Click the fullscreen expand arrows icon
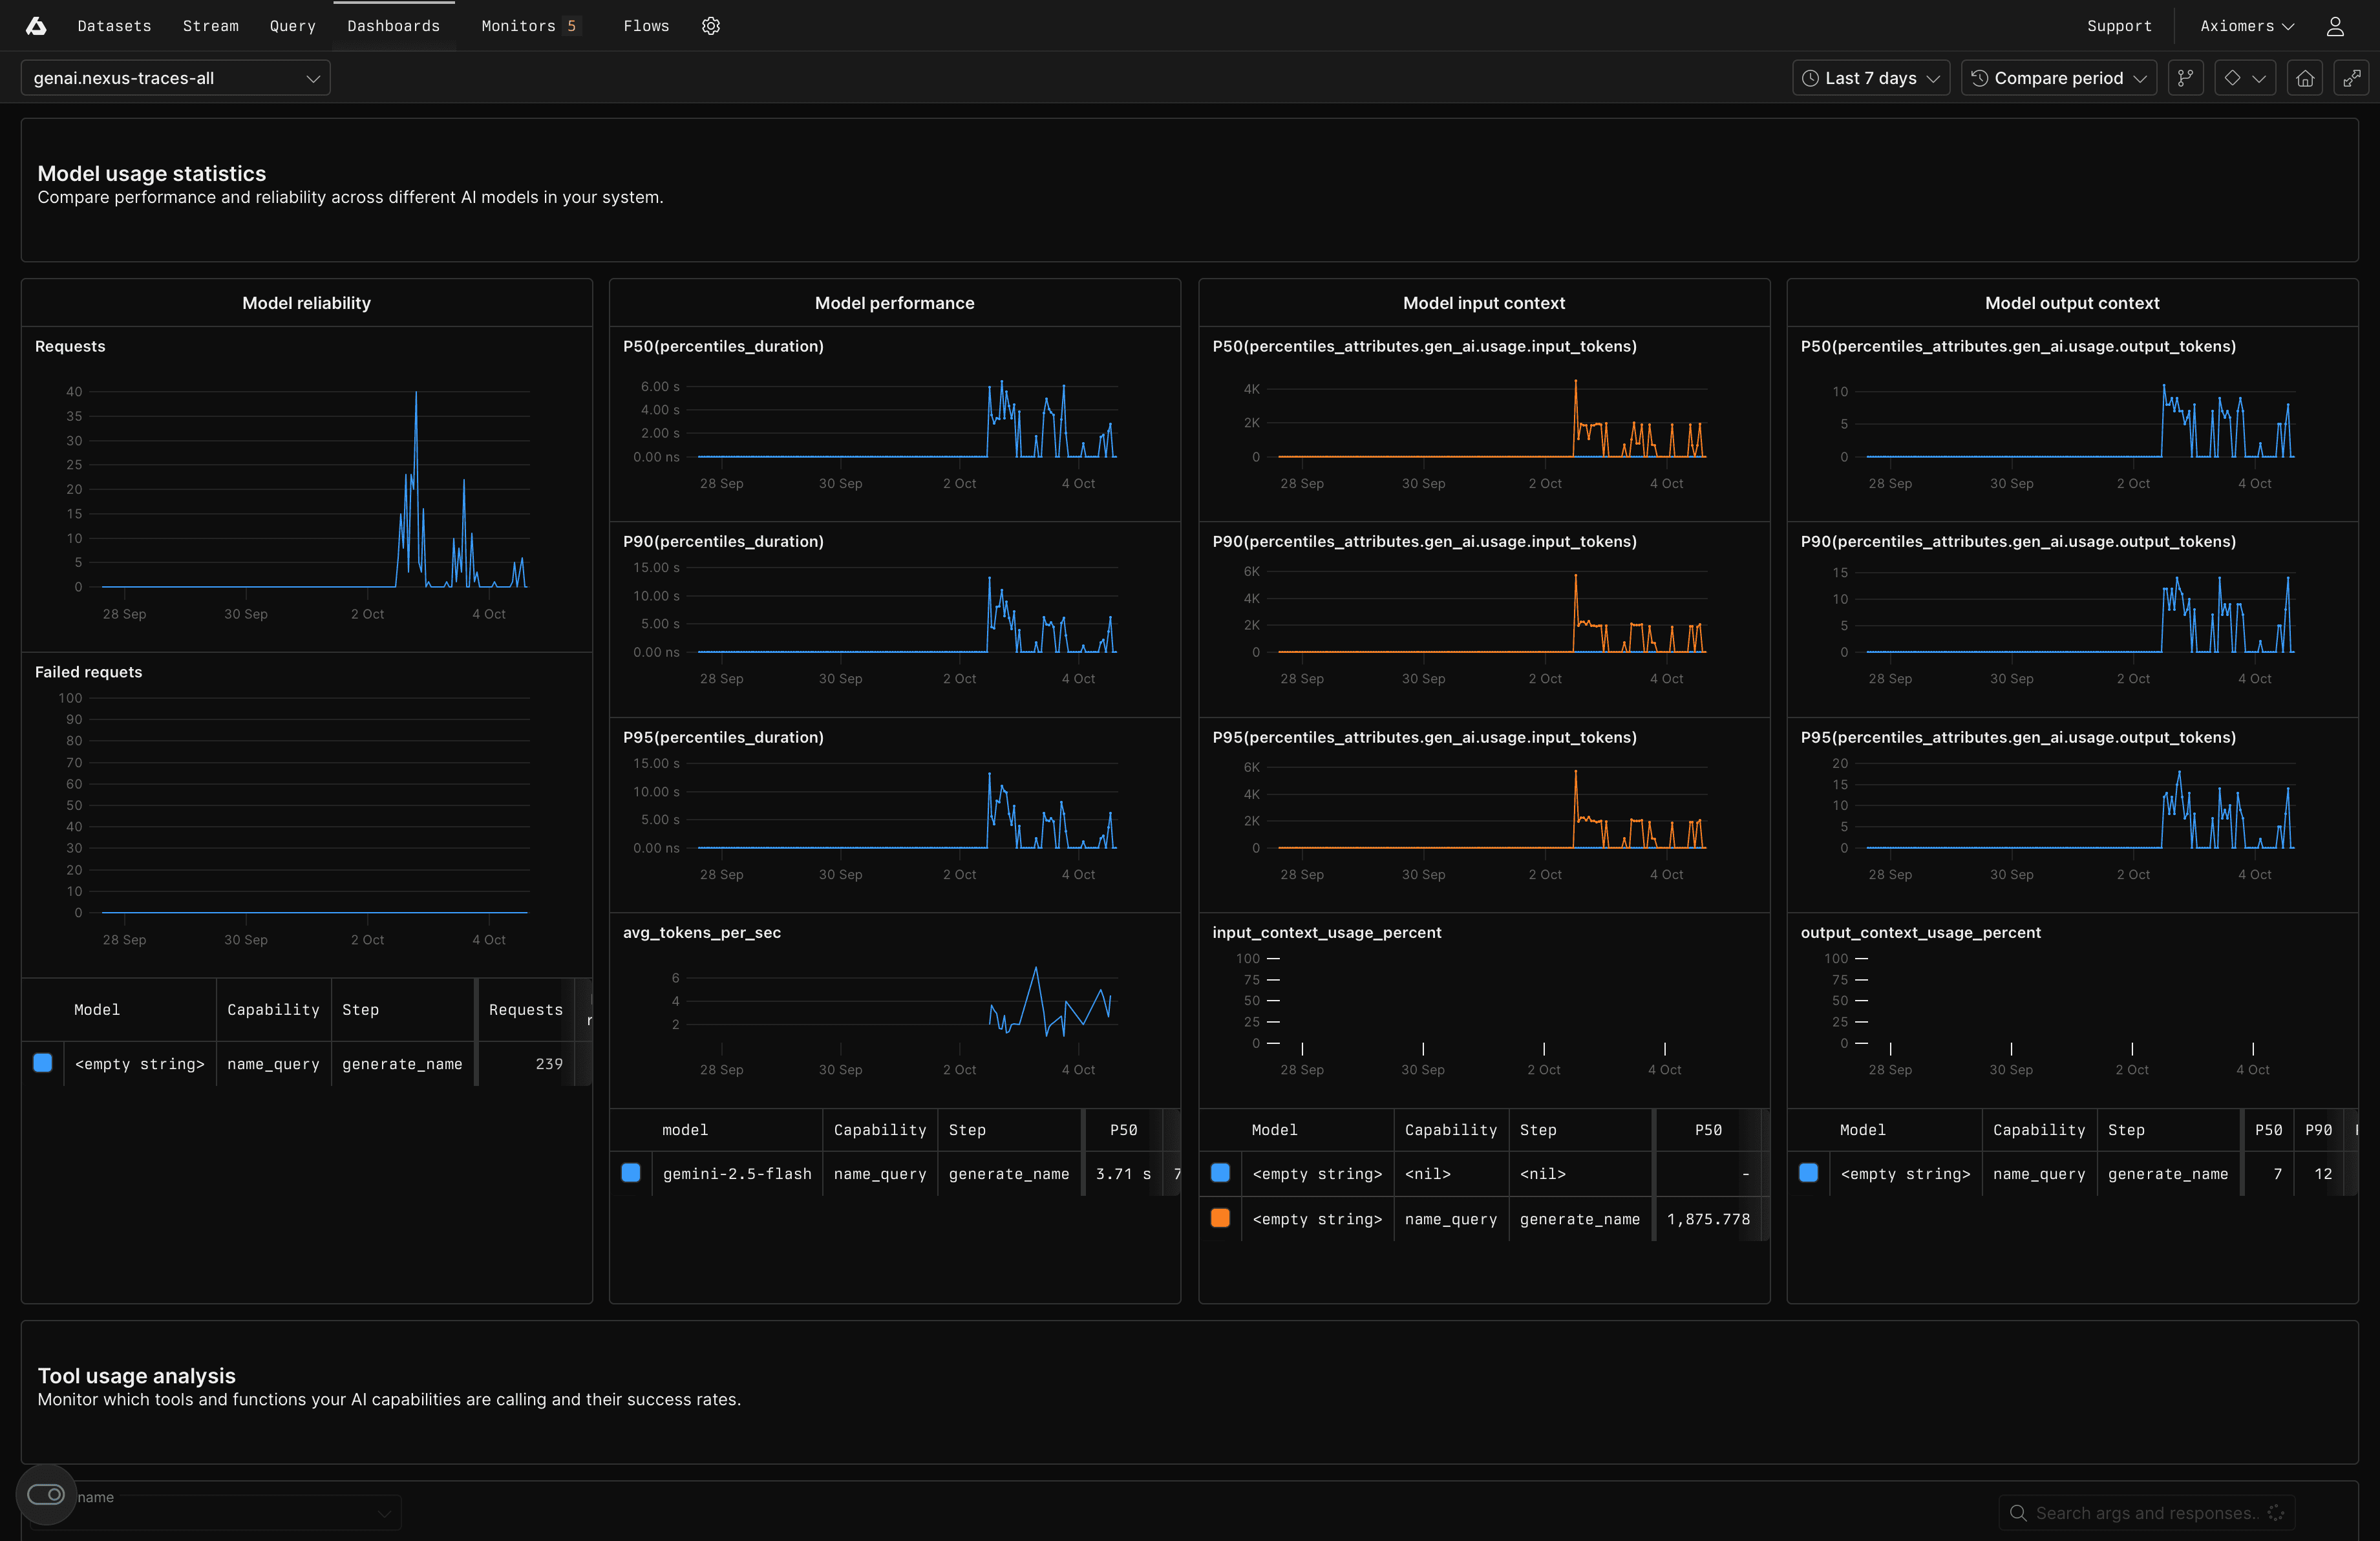Viewport: 2380px width, 1541px height. coord(2351,78)
